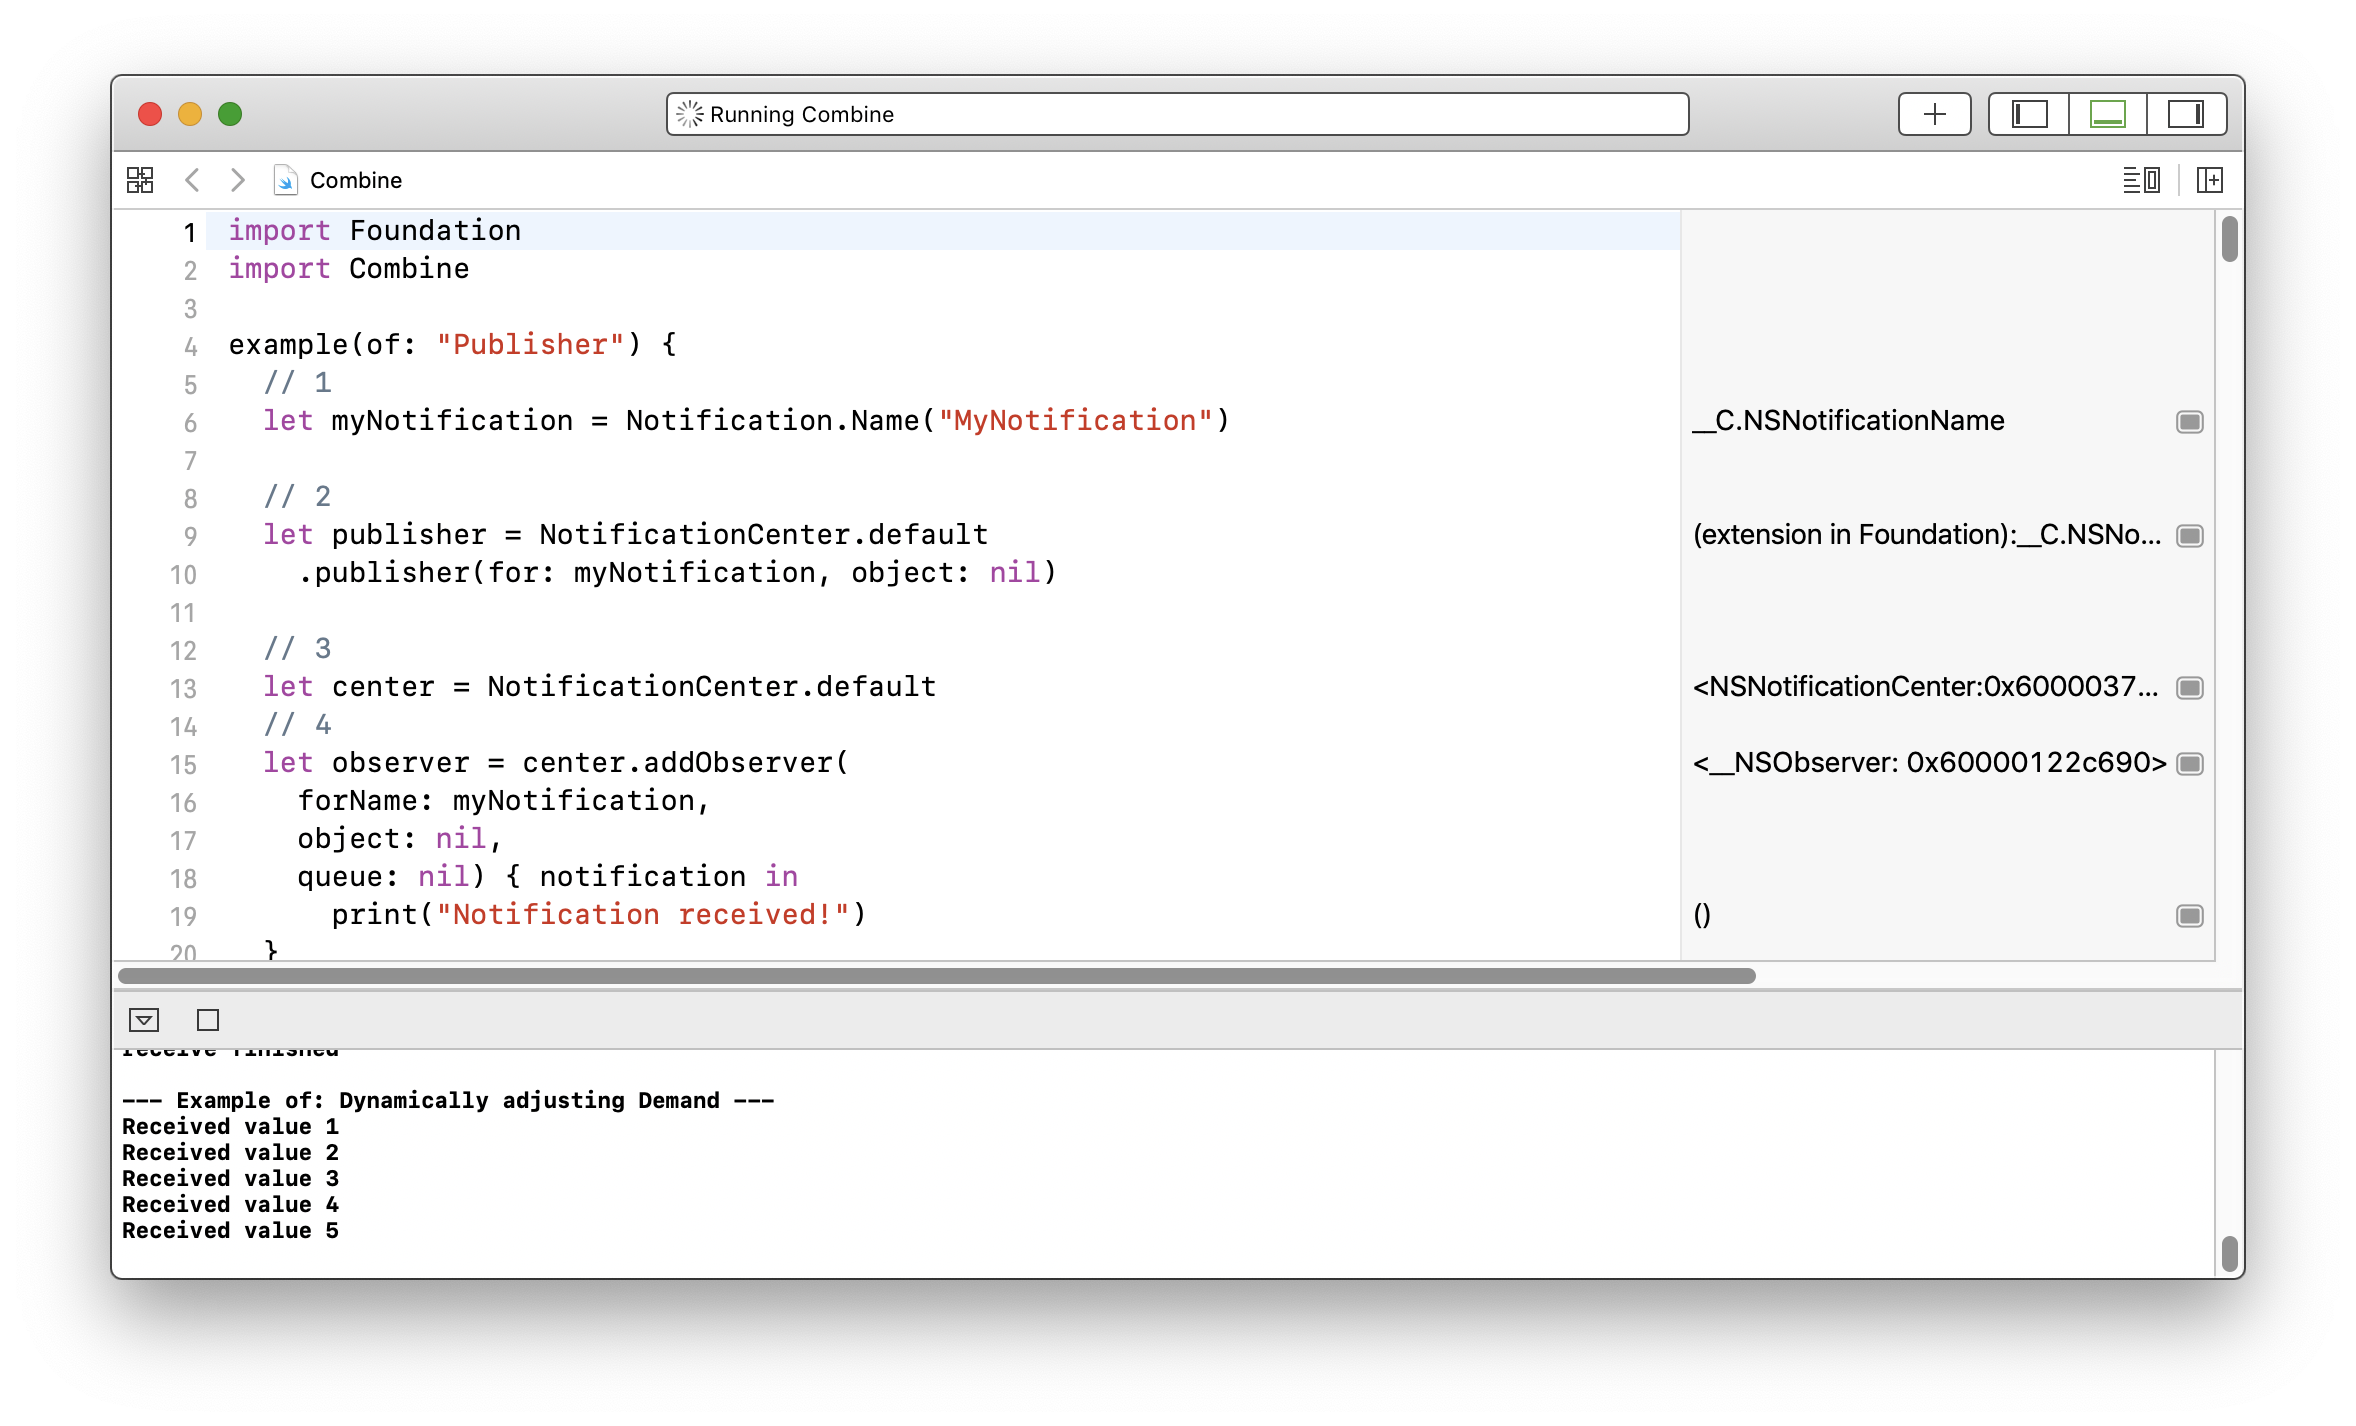Toggle the left navigator panel
The image size is (2356, 1426).
2029,114
